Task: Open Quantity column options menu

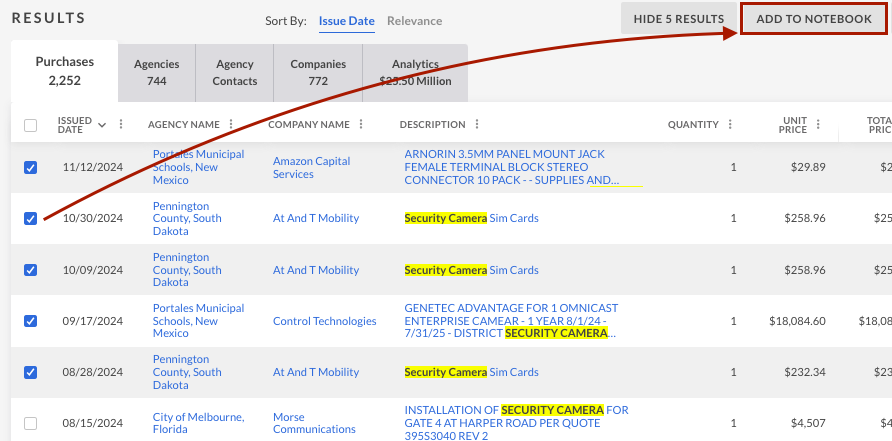Action: [730, 125]
